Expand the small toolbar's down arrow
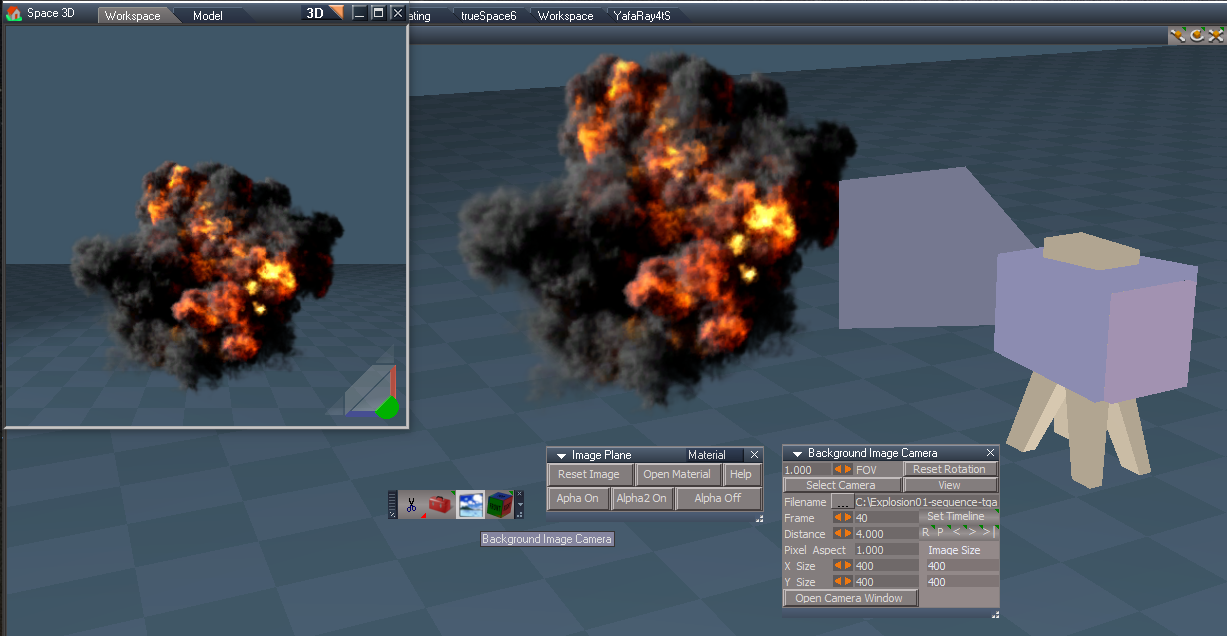The height and width of the screenshot is (636, 1227). [518, 507]
